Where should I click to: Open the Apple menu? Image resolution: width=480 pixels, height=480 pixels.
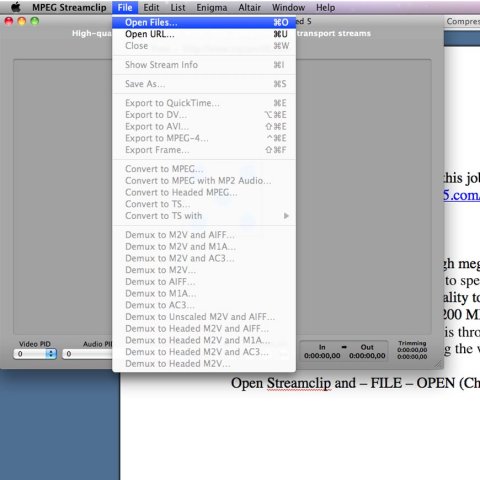pos(15,7)
